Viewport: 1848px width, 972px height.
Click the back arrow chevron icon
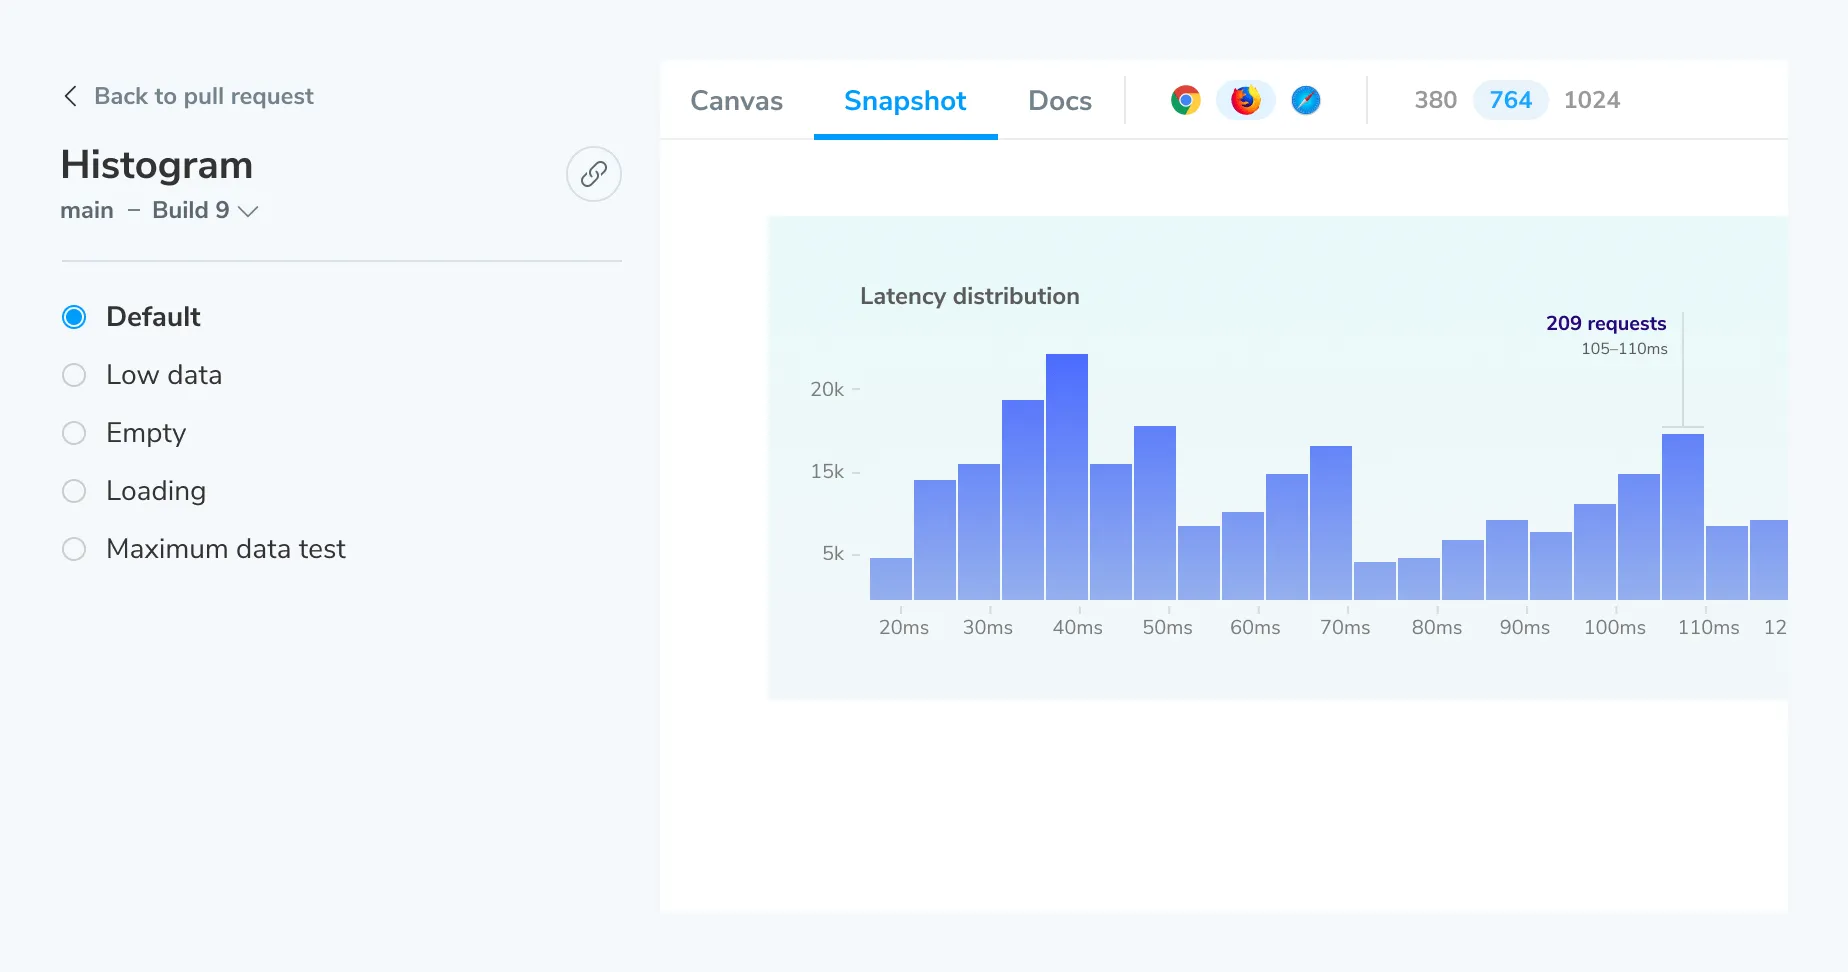(x=70, y=96)
